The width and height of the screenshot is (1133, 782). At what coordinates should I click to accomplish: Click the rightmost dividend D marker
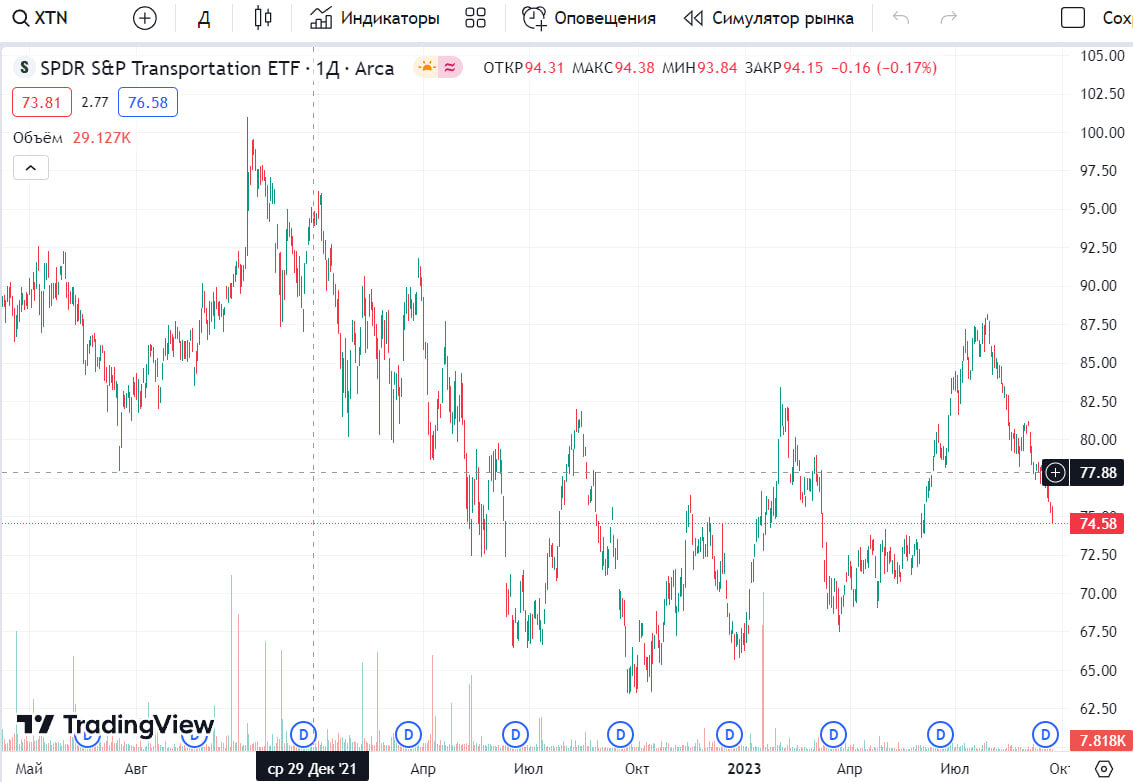coord(1045,735)
